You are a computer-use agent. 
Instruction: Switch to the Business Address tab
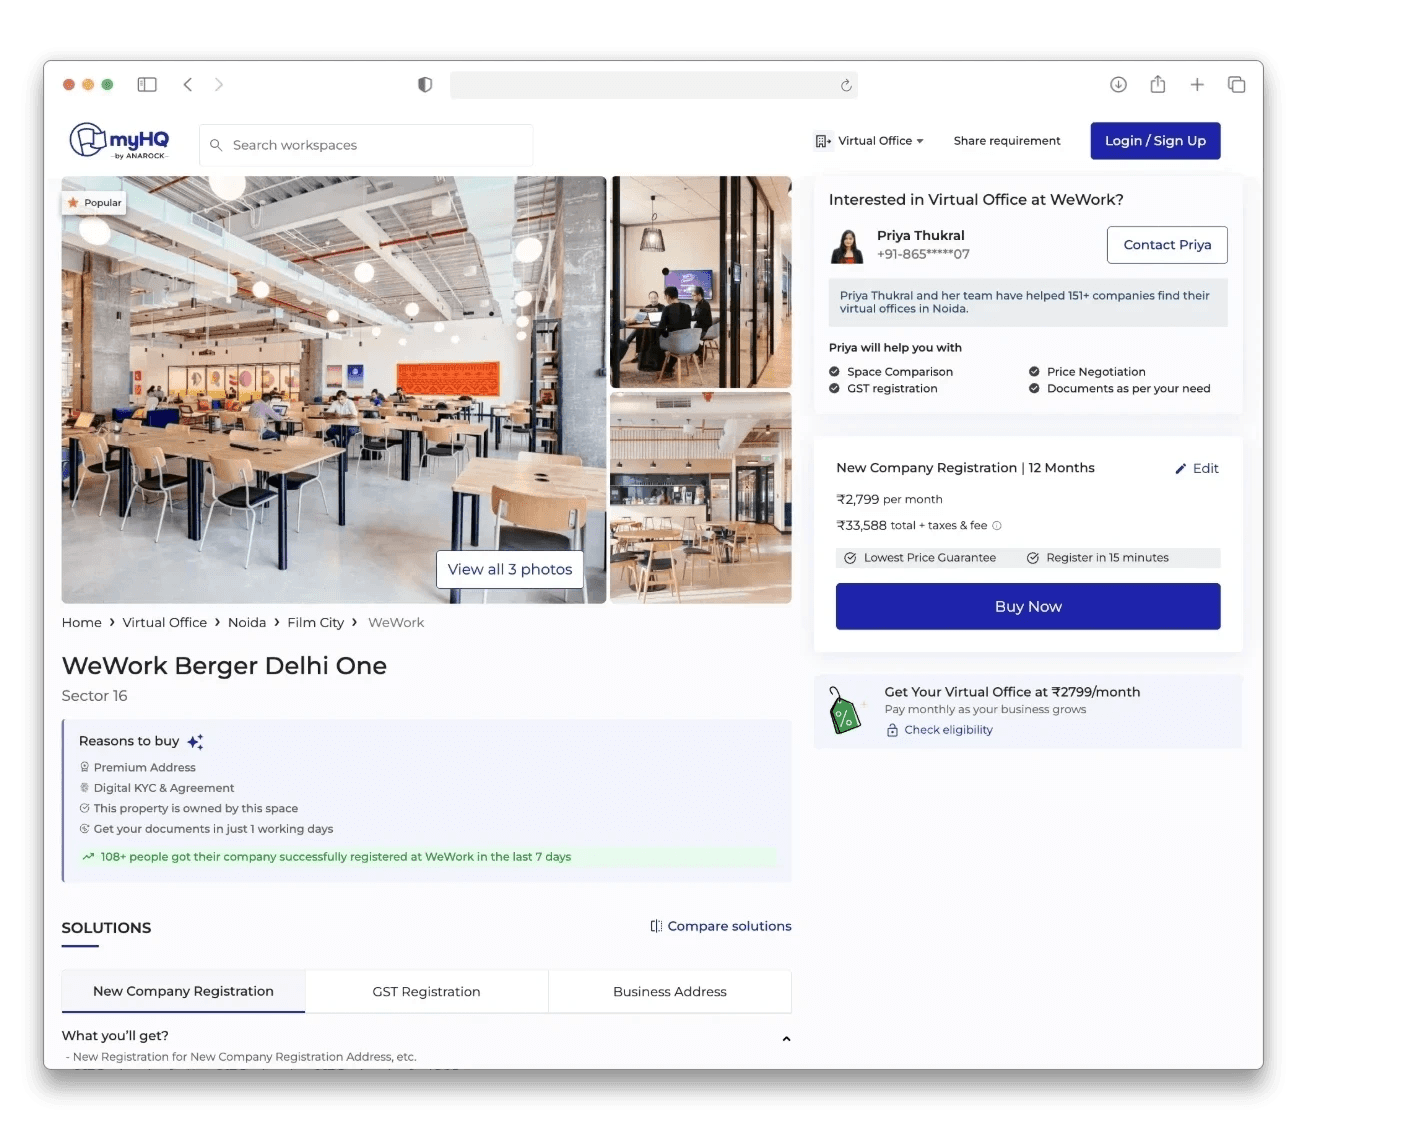[x=670, y=992]
